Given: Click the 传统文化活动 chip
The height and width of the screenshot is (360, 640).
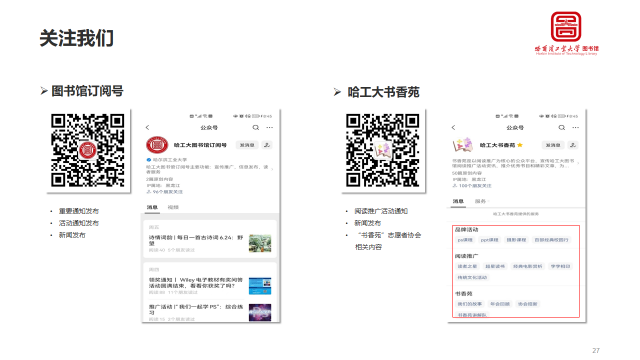Looking at the screenshot, I should (472, 277).
